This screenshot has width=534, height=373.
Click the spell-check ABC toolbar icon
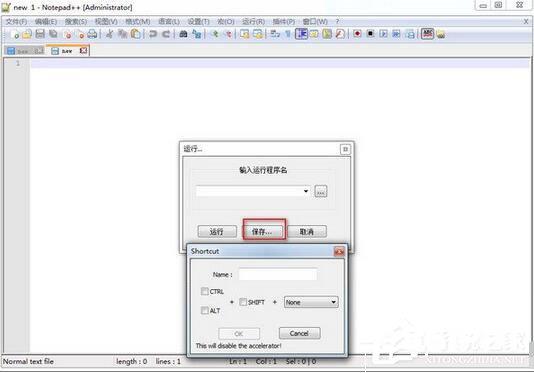click(427, 34)
